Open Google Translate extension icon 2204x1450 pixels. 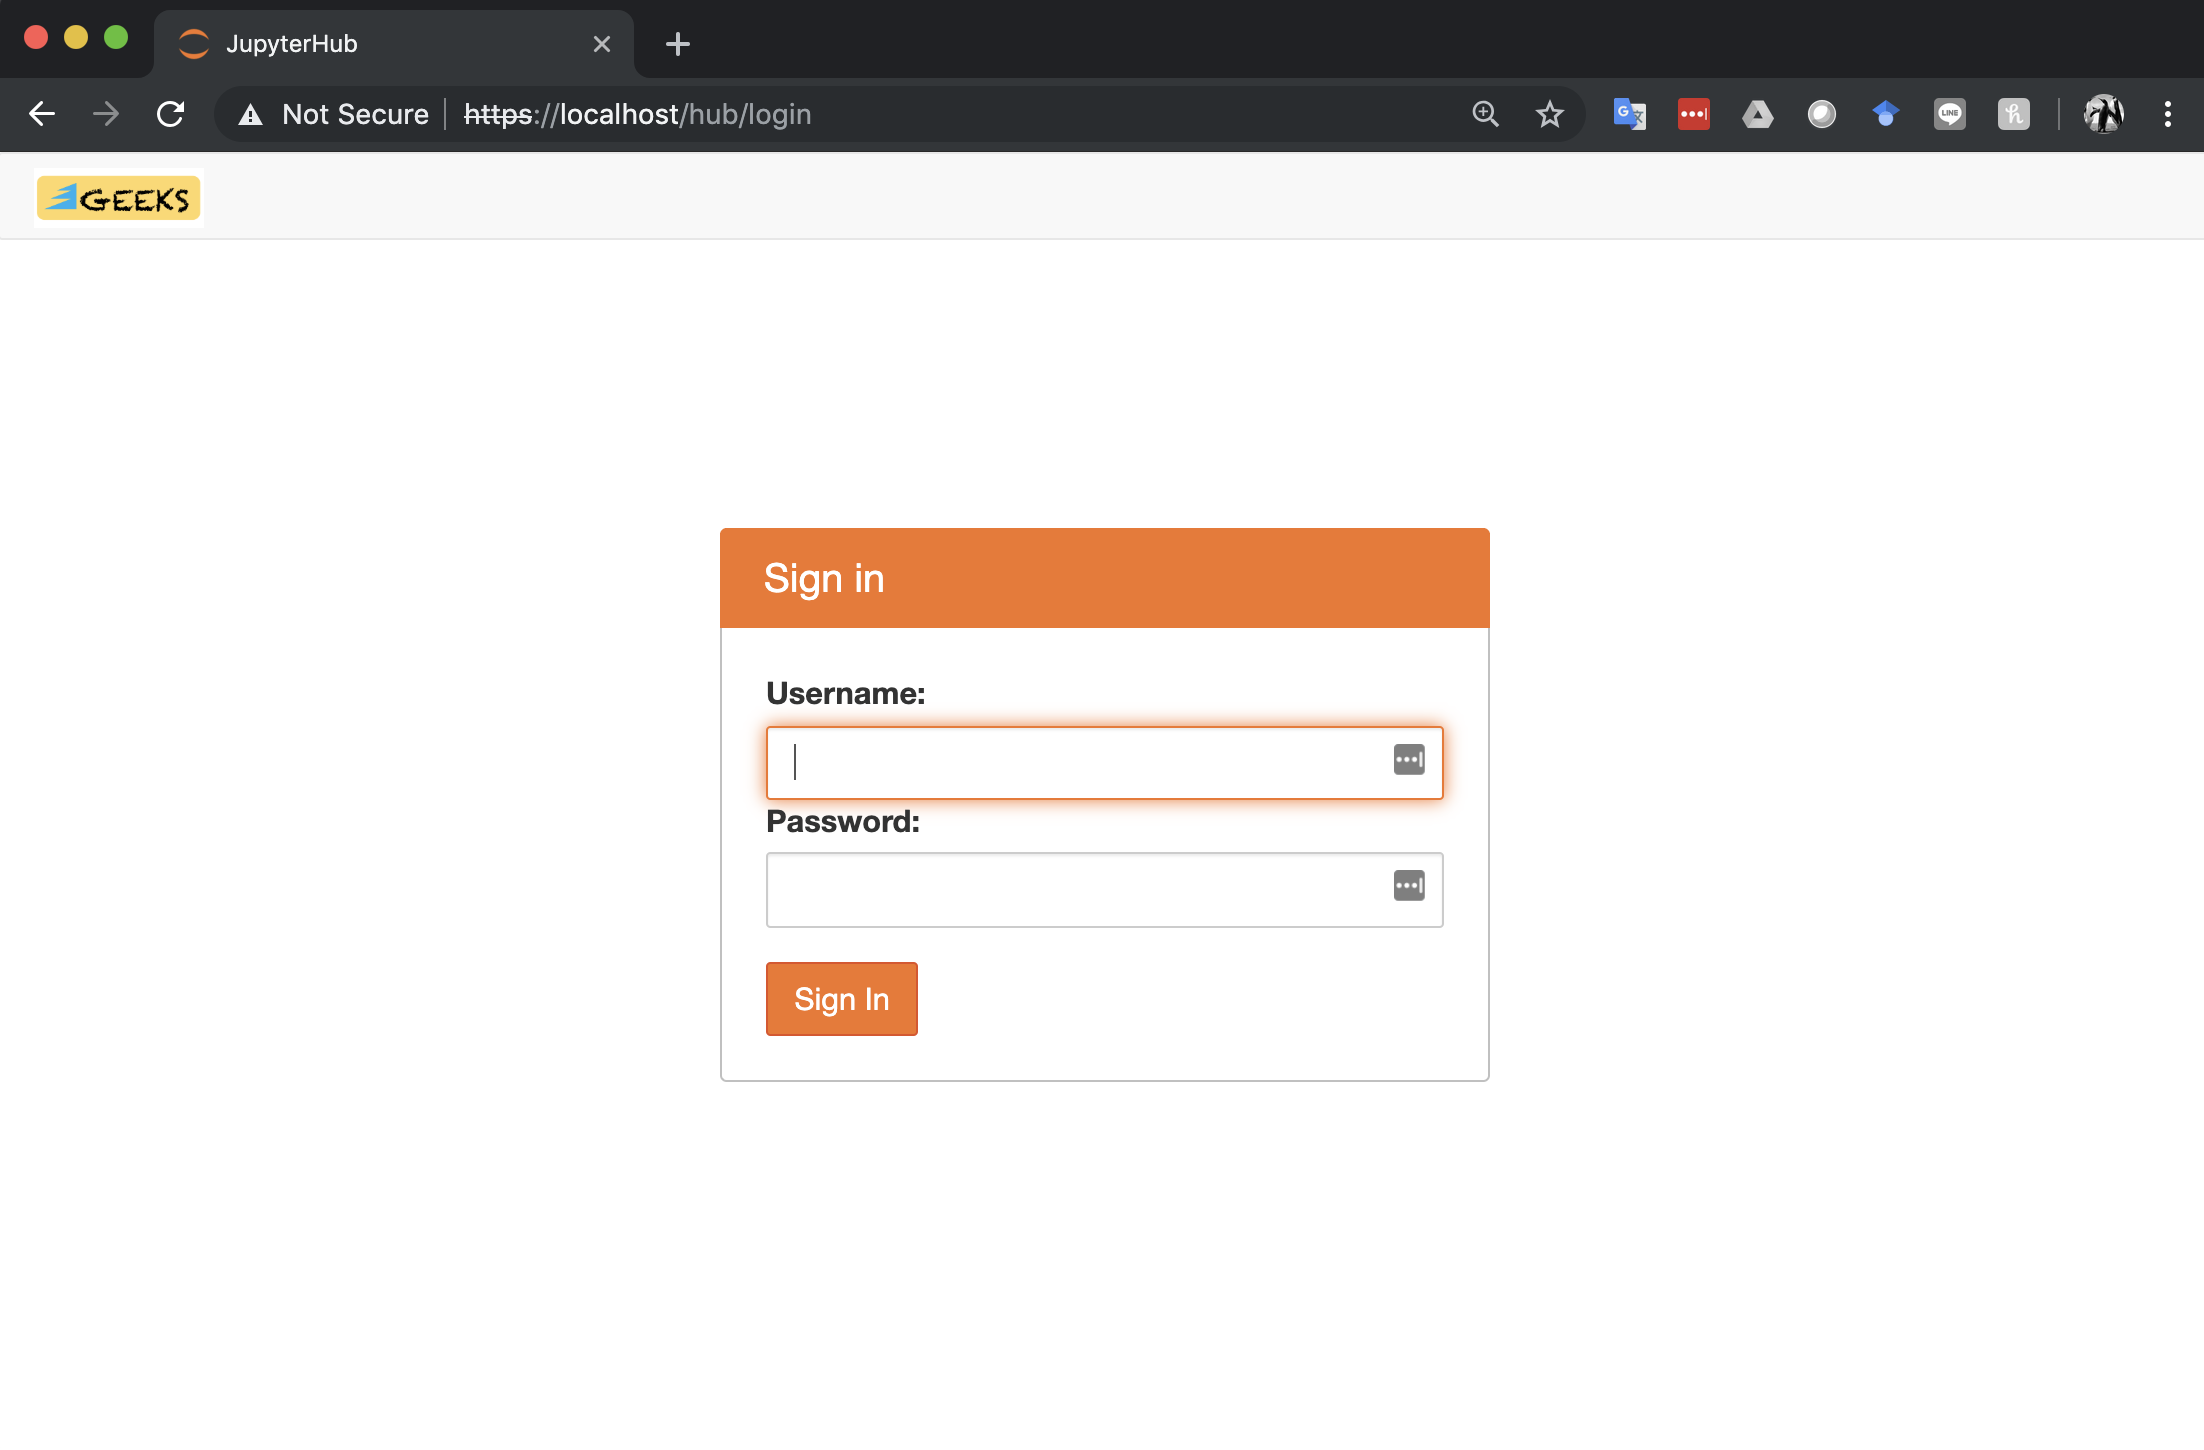pyautogui.click(x=1629, y=114)
